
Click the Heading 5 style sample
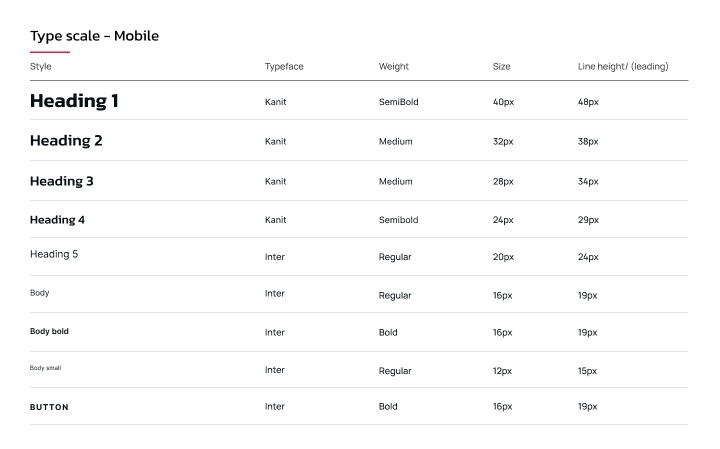tap(54, 255)
